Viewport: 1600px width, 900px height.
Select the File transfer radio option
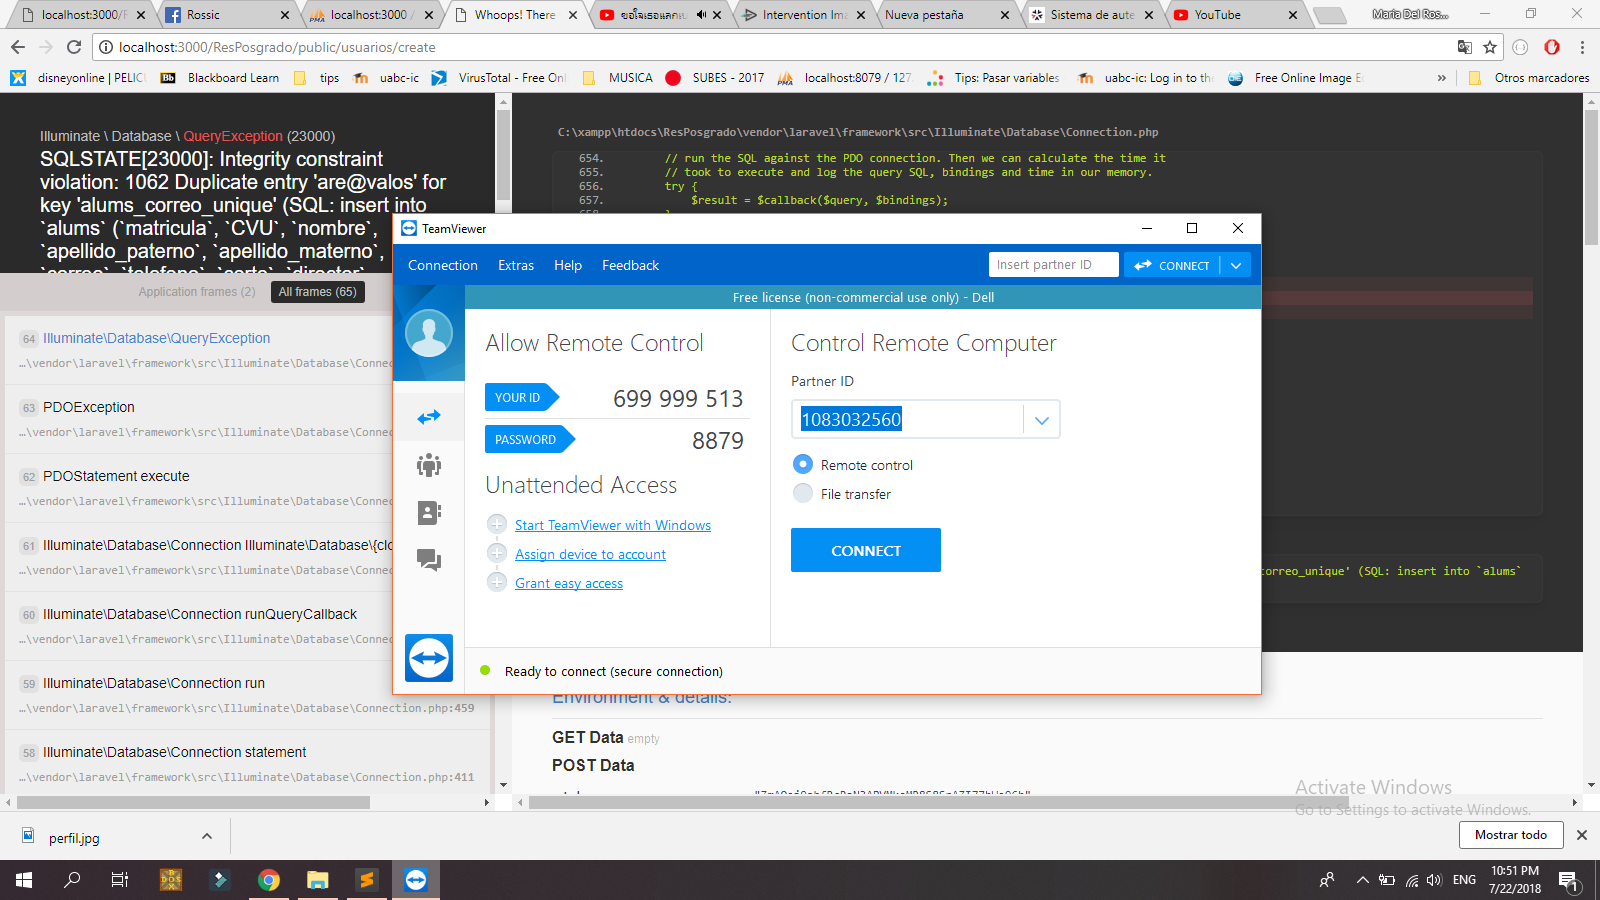click(x=803, y=493)
